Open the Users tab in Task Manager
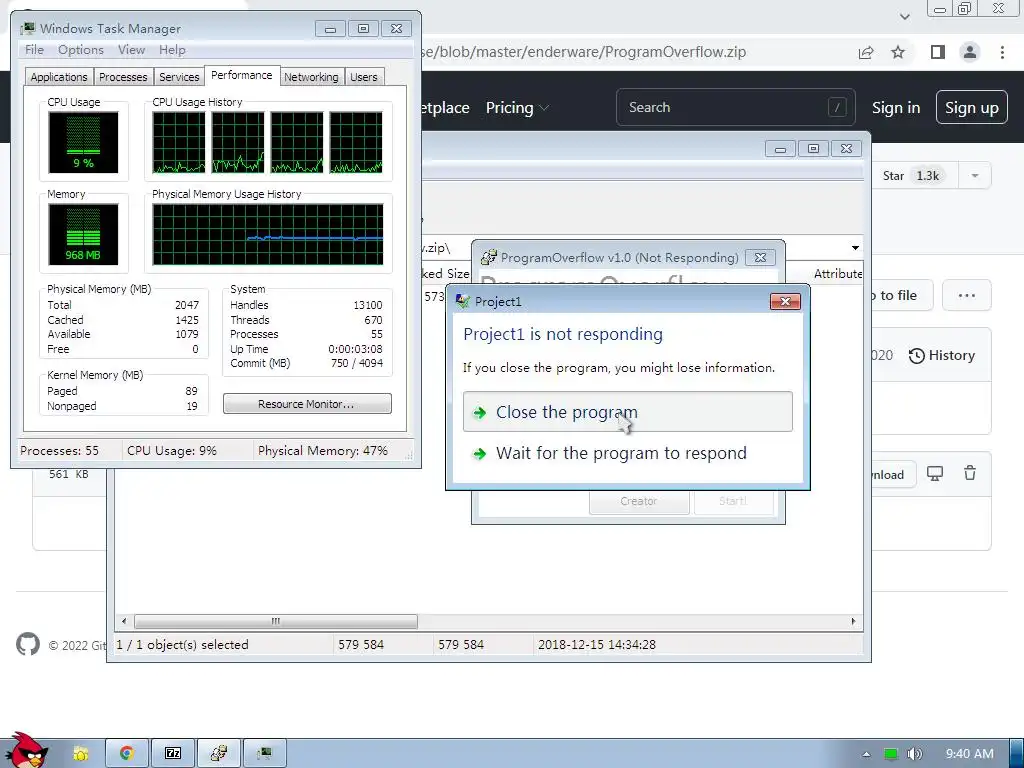 tap(364, 77)
